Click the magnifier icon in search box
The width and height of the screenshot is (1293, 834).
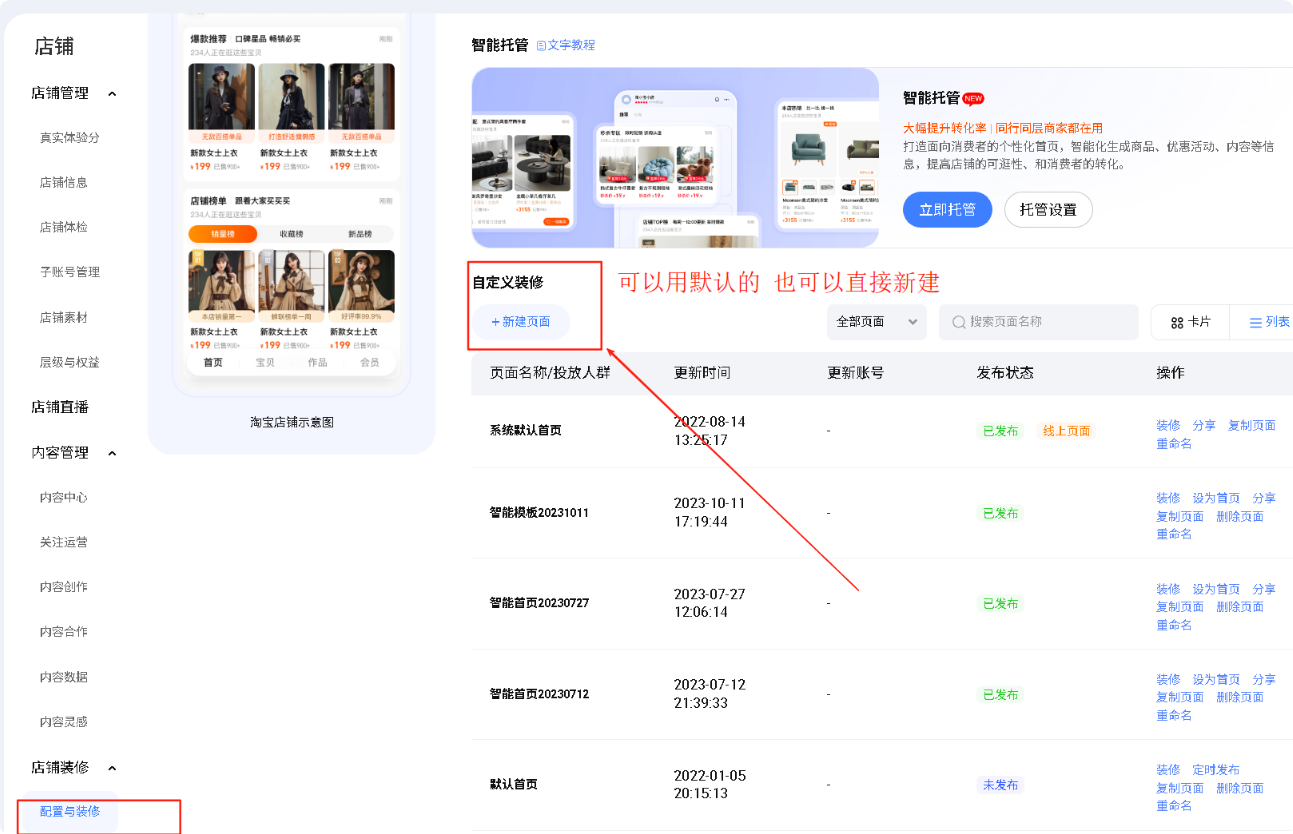point(959,322)
